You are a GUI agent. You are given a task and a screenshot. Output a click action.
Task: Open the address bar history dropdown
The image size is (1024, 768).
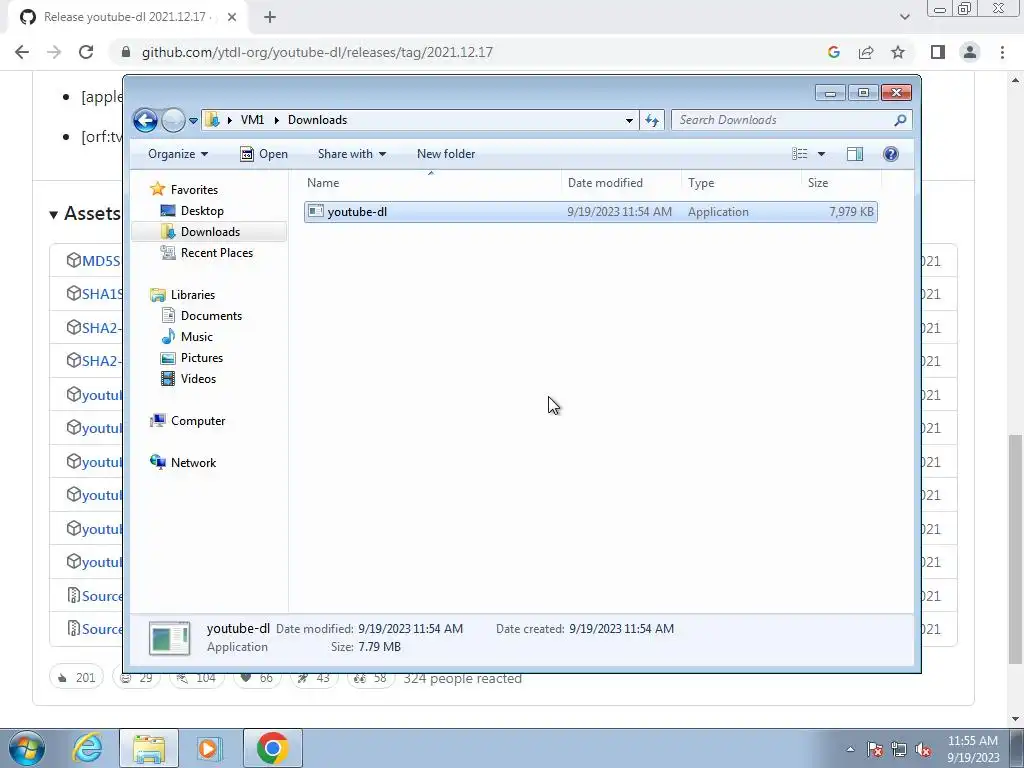[629, 120]
